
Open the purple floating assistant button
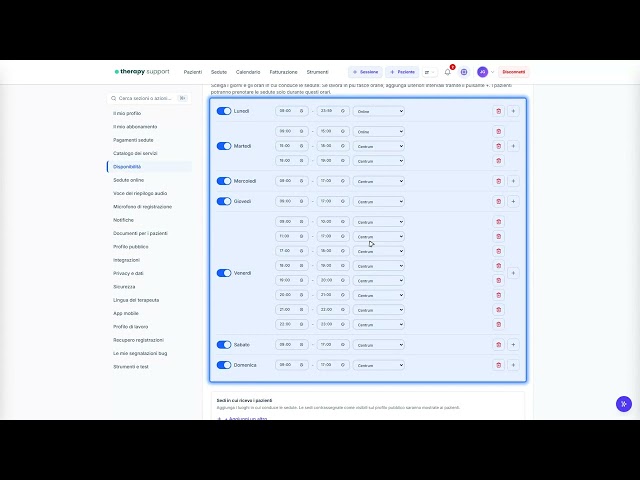click(624, 404)
